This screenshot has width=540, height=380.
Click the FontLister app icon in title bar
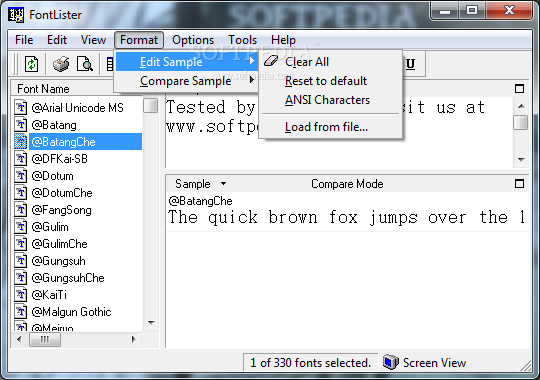[16, 15]
